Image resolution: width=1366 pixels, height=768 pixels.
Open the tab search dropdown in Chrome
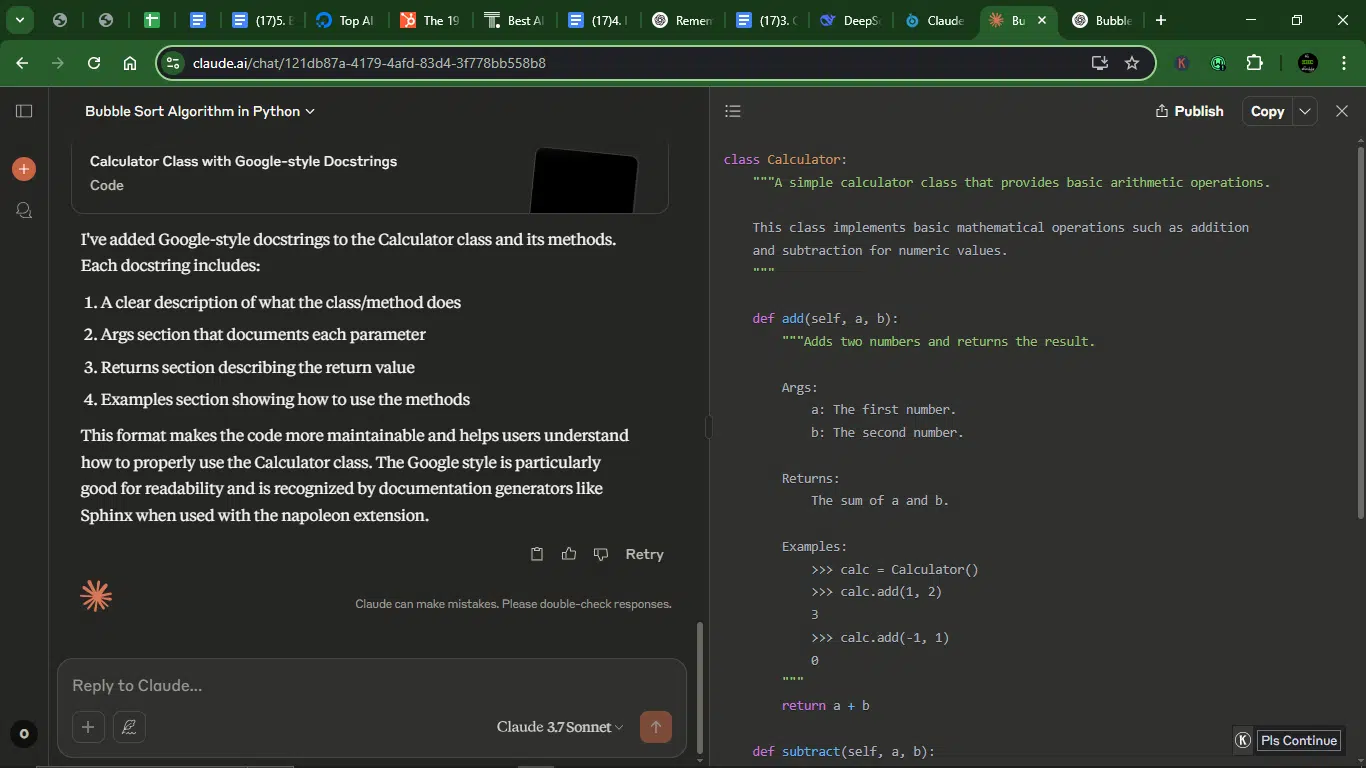tap(19, 20)
